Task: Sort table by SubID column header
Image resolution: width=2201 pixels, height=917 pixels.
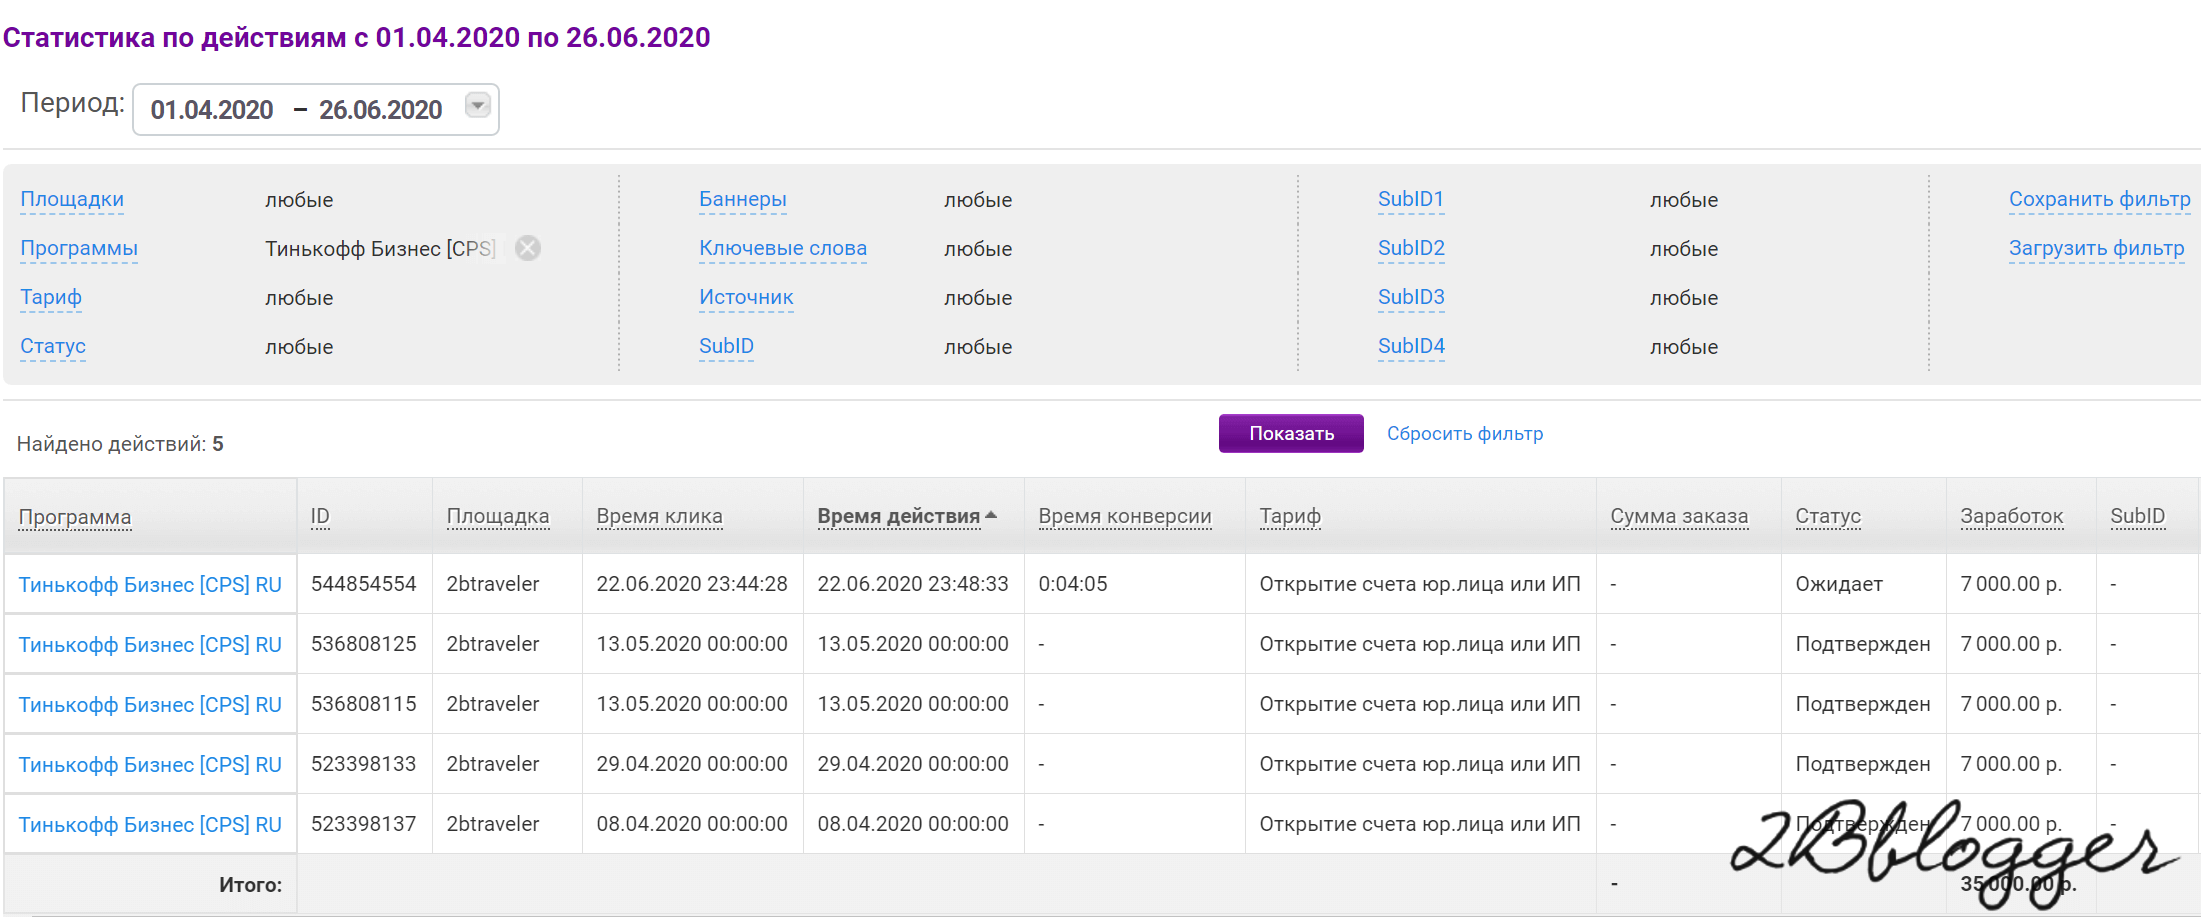Action: click(x=2138, y=516)
